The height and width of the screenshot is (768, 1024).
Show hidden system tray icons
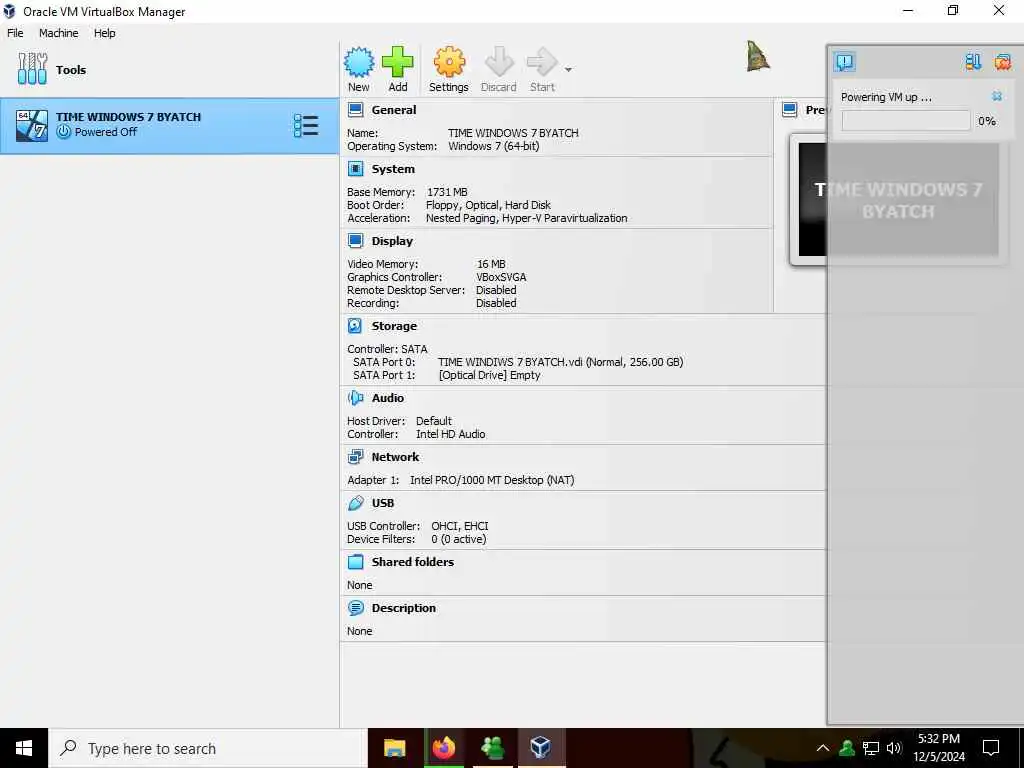(x=823, y=748)
